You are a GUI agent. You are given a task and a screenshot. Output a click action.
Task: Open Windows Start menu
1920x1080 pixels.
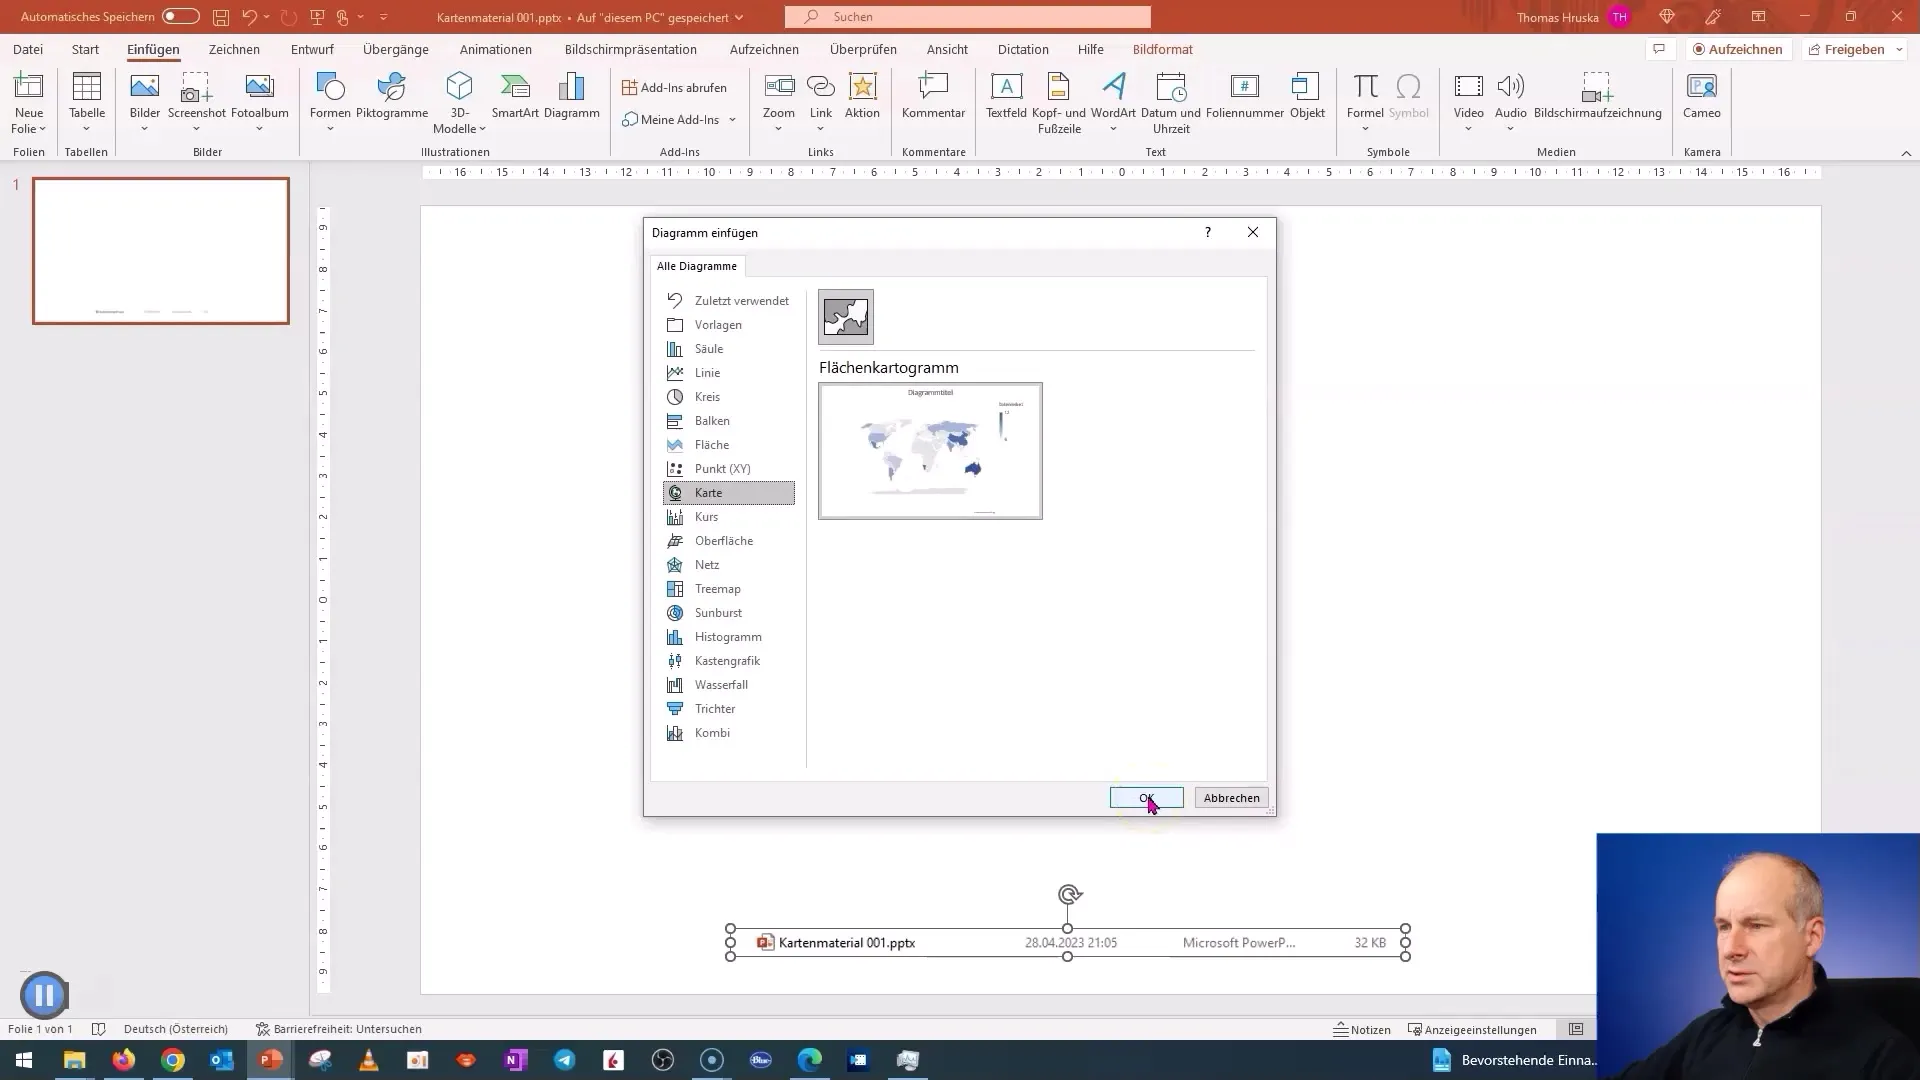click(24, 1060)
